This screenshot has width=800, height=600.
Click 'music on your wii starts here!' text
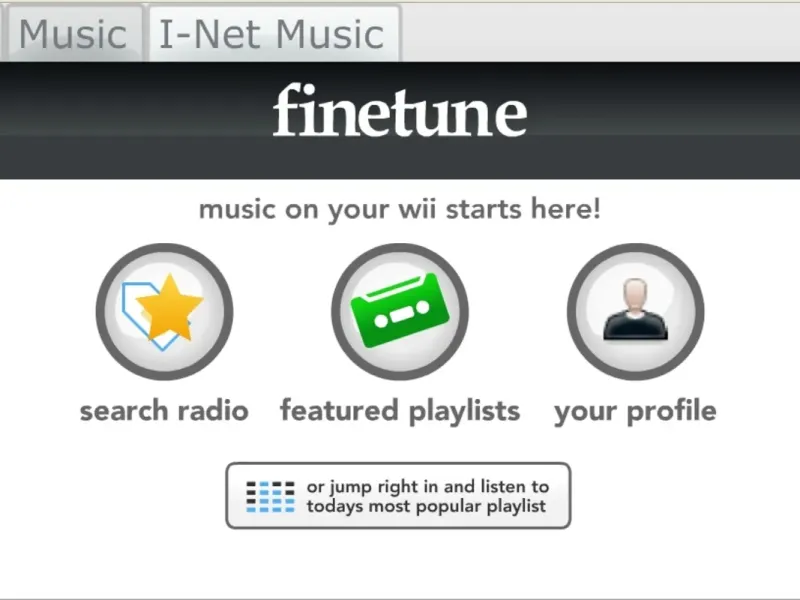coord(400,209)
